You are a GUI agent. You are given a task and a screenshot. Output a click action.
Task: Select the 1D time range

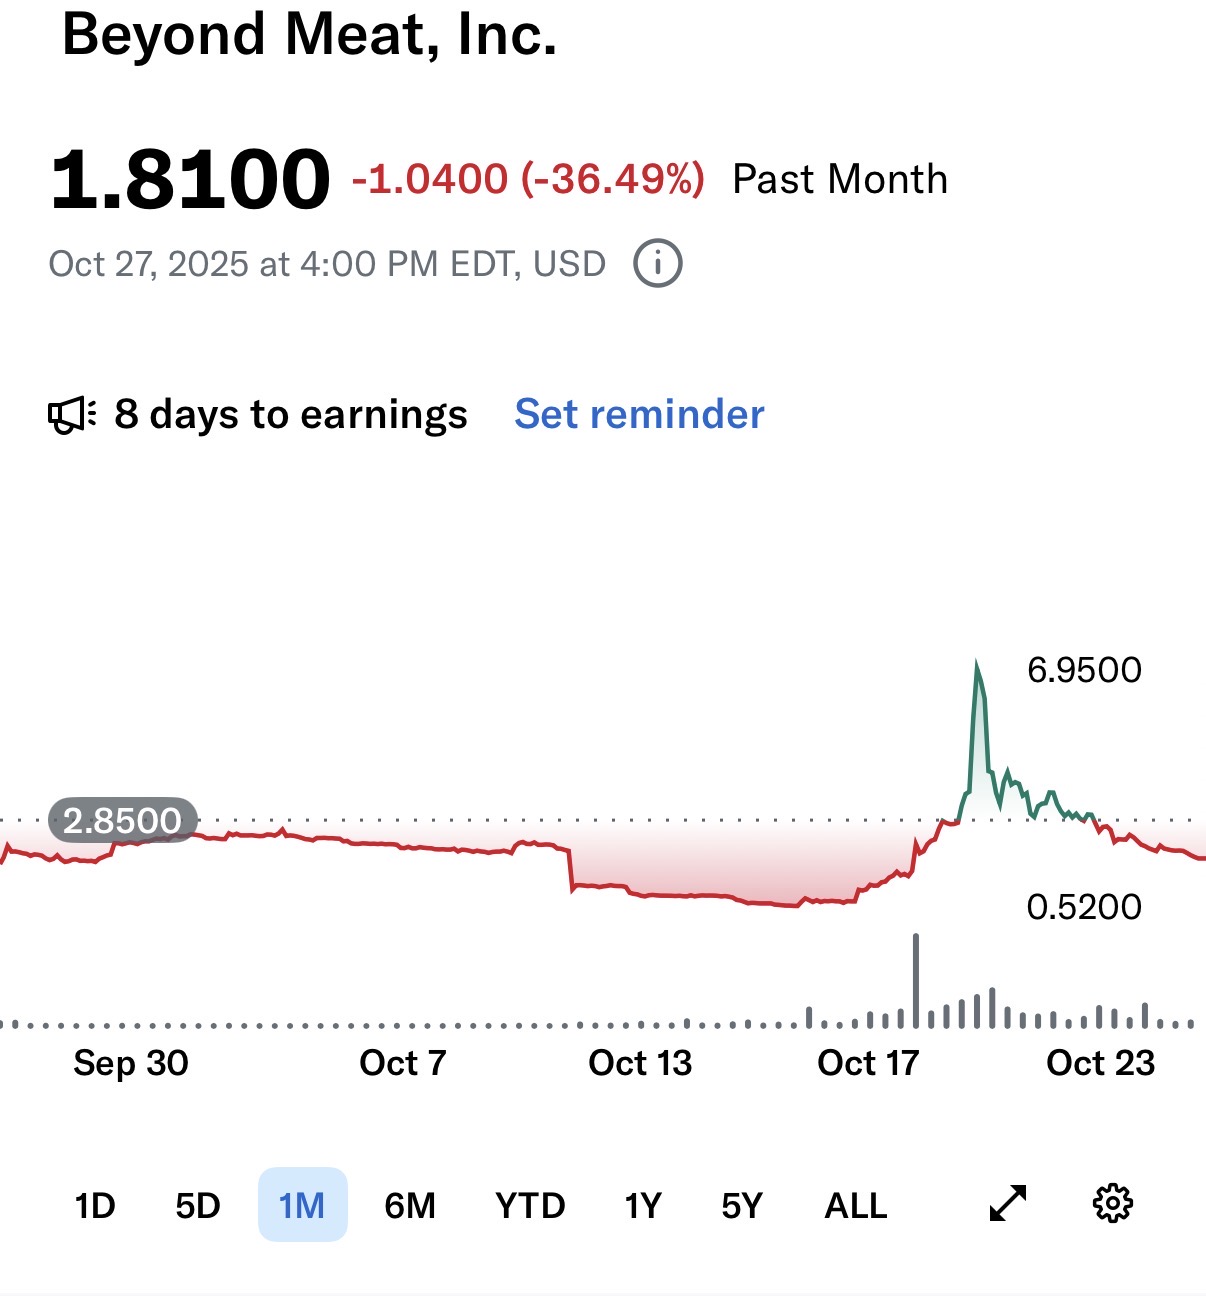pyautogui.click(x=95, y=1205)
